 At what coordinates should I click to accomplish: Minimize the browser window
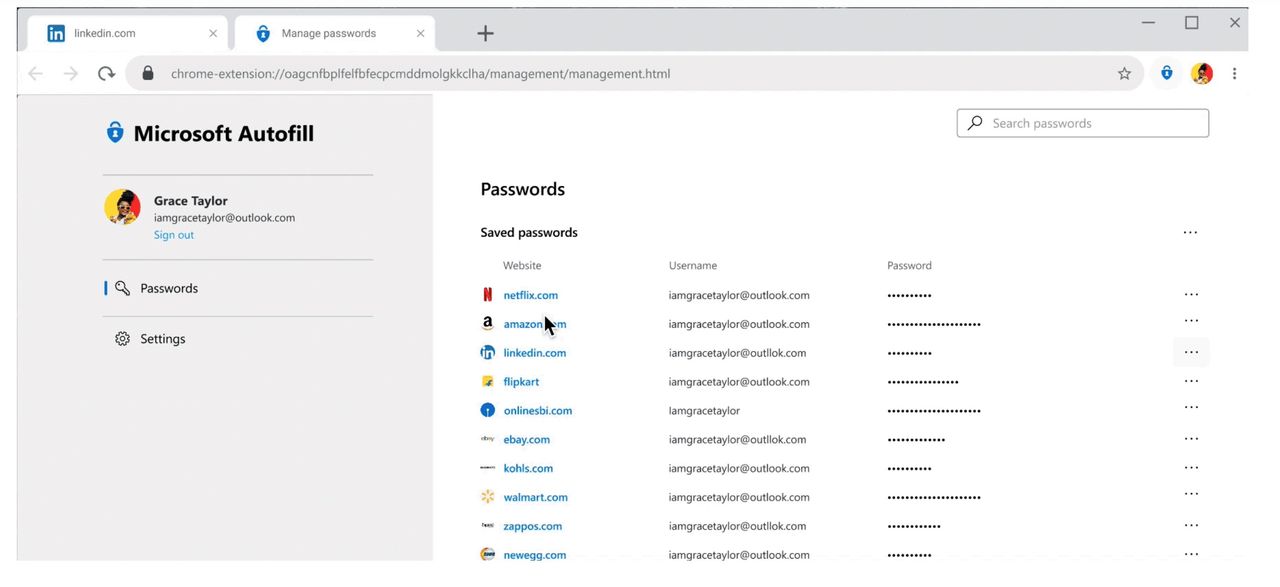[x=1148, y=23]
